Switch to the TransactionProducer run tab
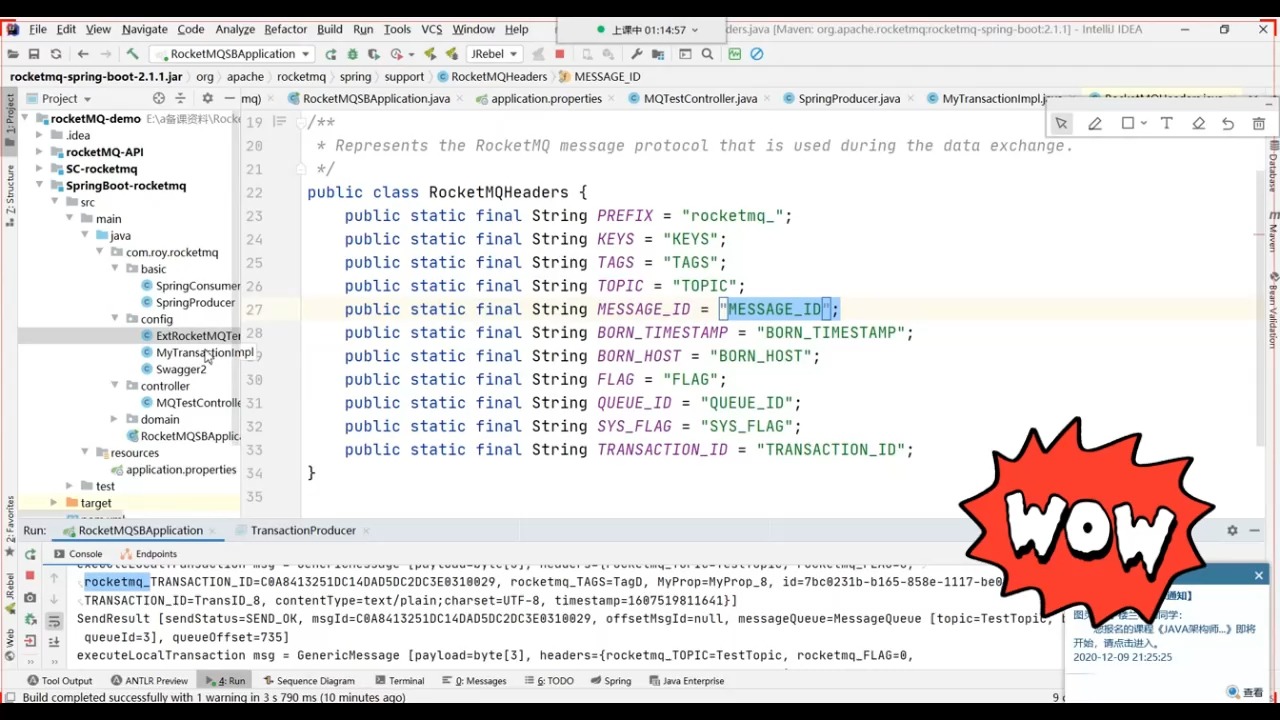1280x720 pixels. click(303, 531)
